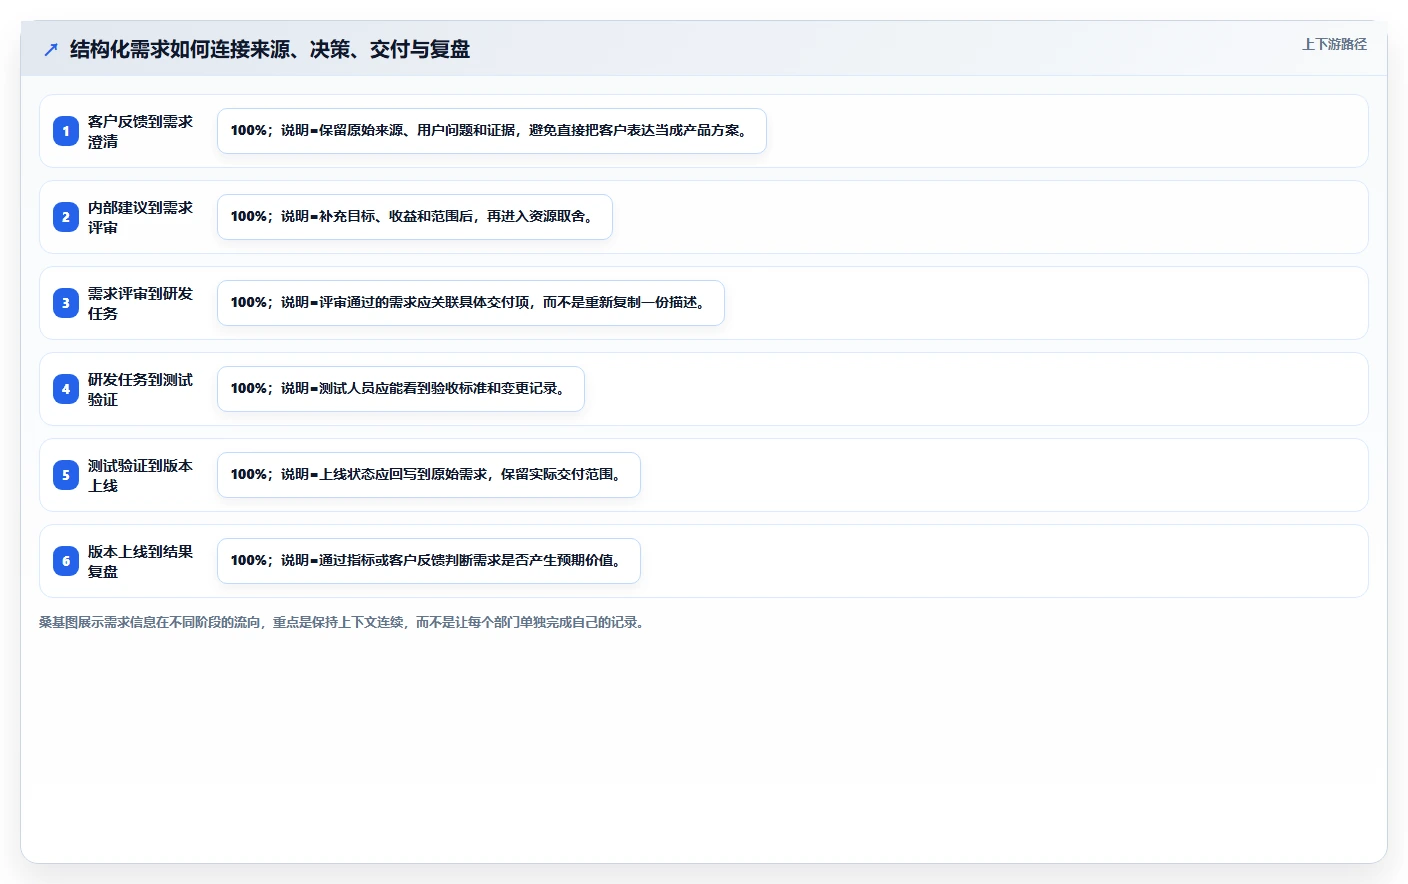Click the description about 上线状态应回写到原始需求
1408x884 pixels.
(429, 475)
